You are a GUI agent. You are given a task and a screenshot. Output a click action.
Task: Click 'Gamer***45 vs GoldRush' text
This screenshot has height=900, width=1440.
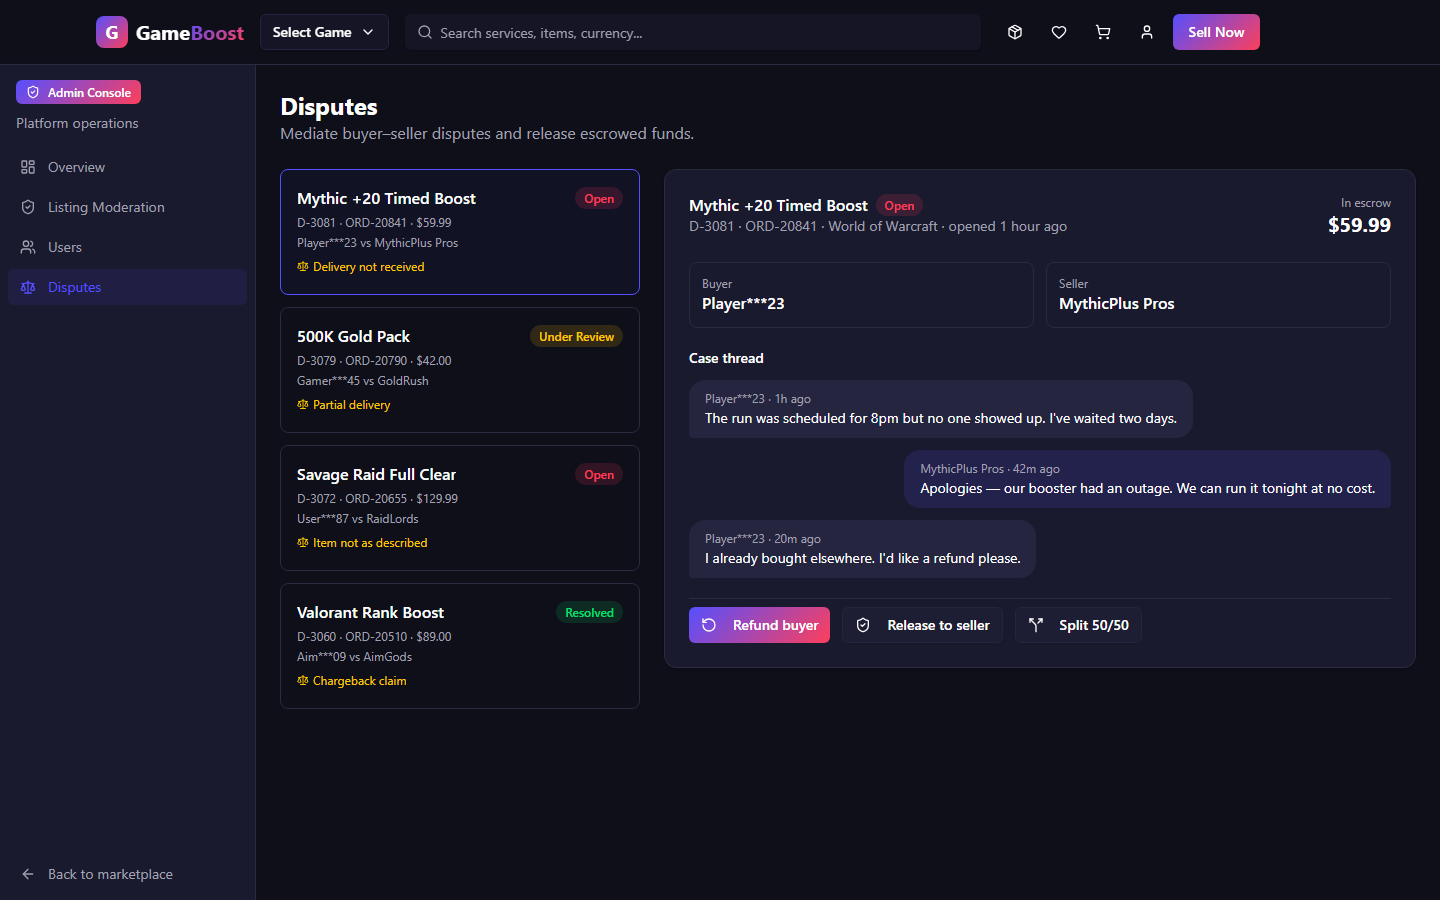pos(363,381)
